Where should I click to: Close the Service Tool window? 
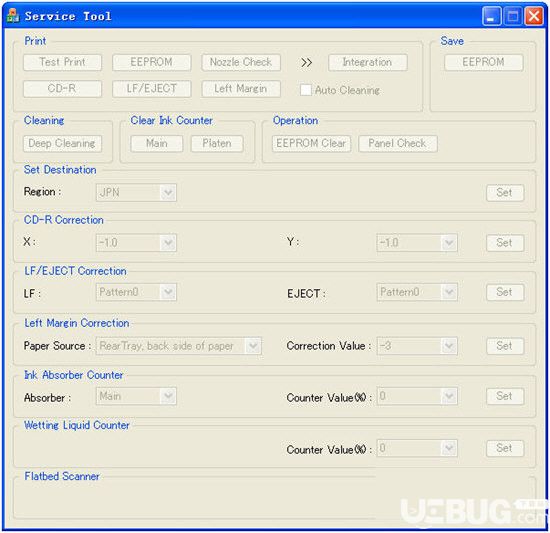tap(534, 16)
